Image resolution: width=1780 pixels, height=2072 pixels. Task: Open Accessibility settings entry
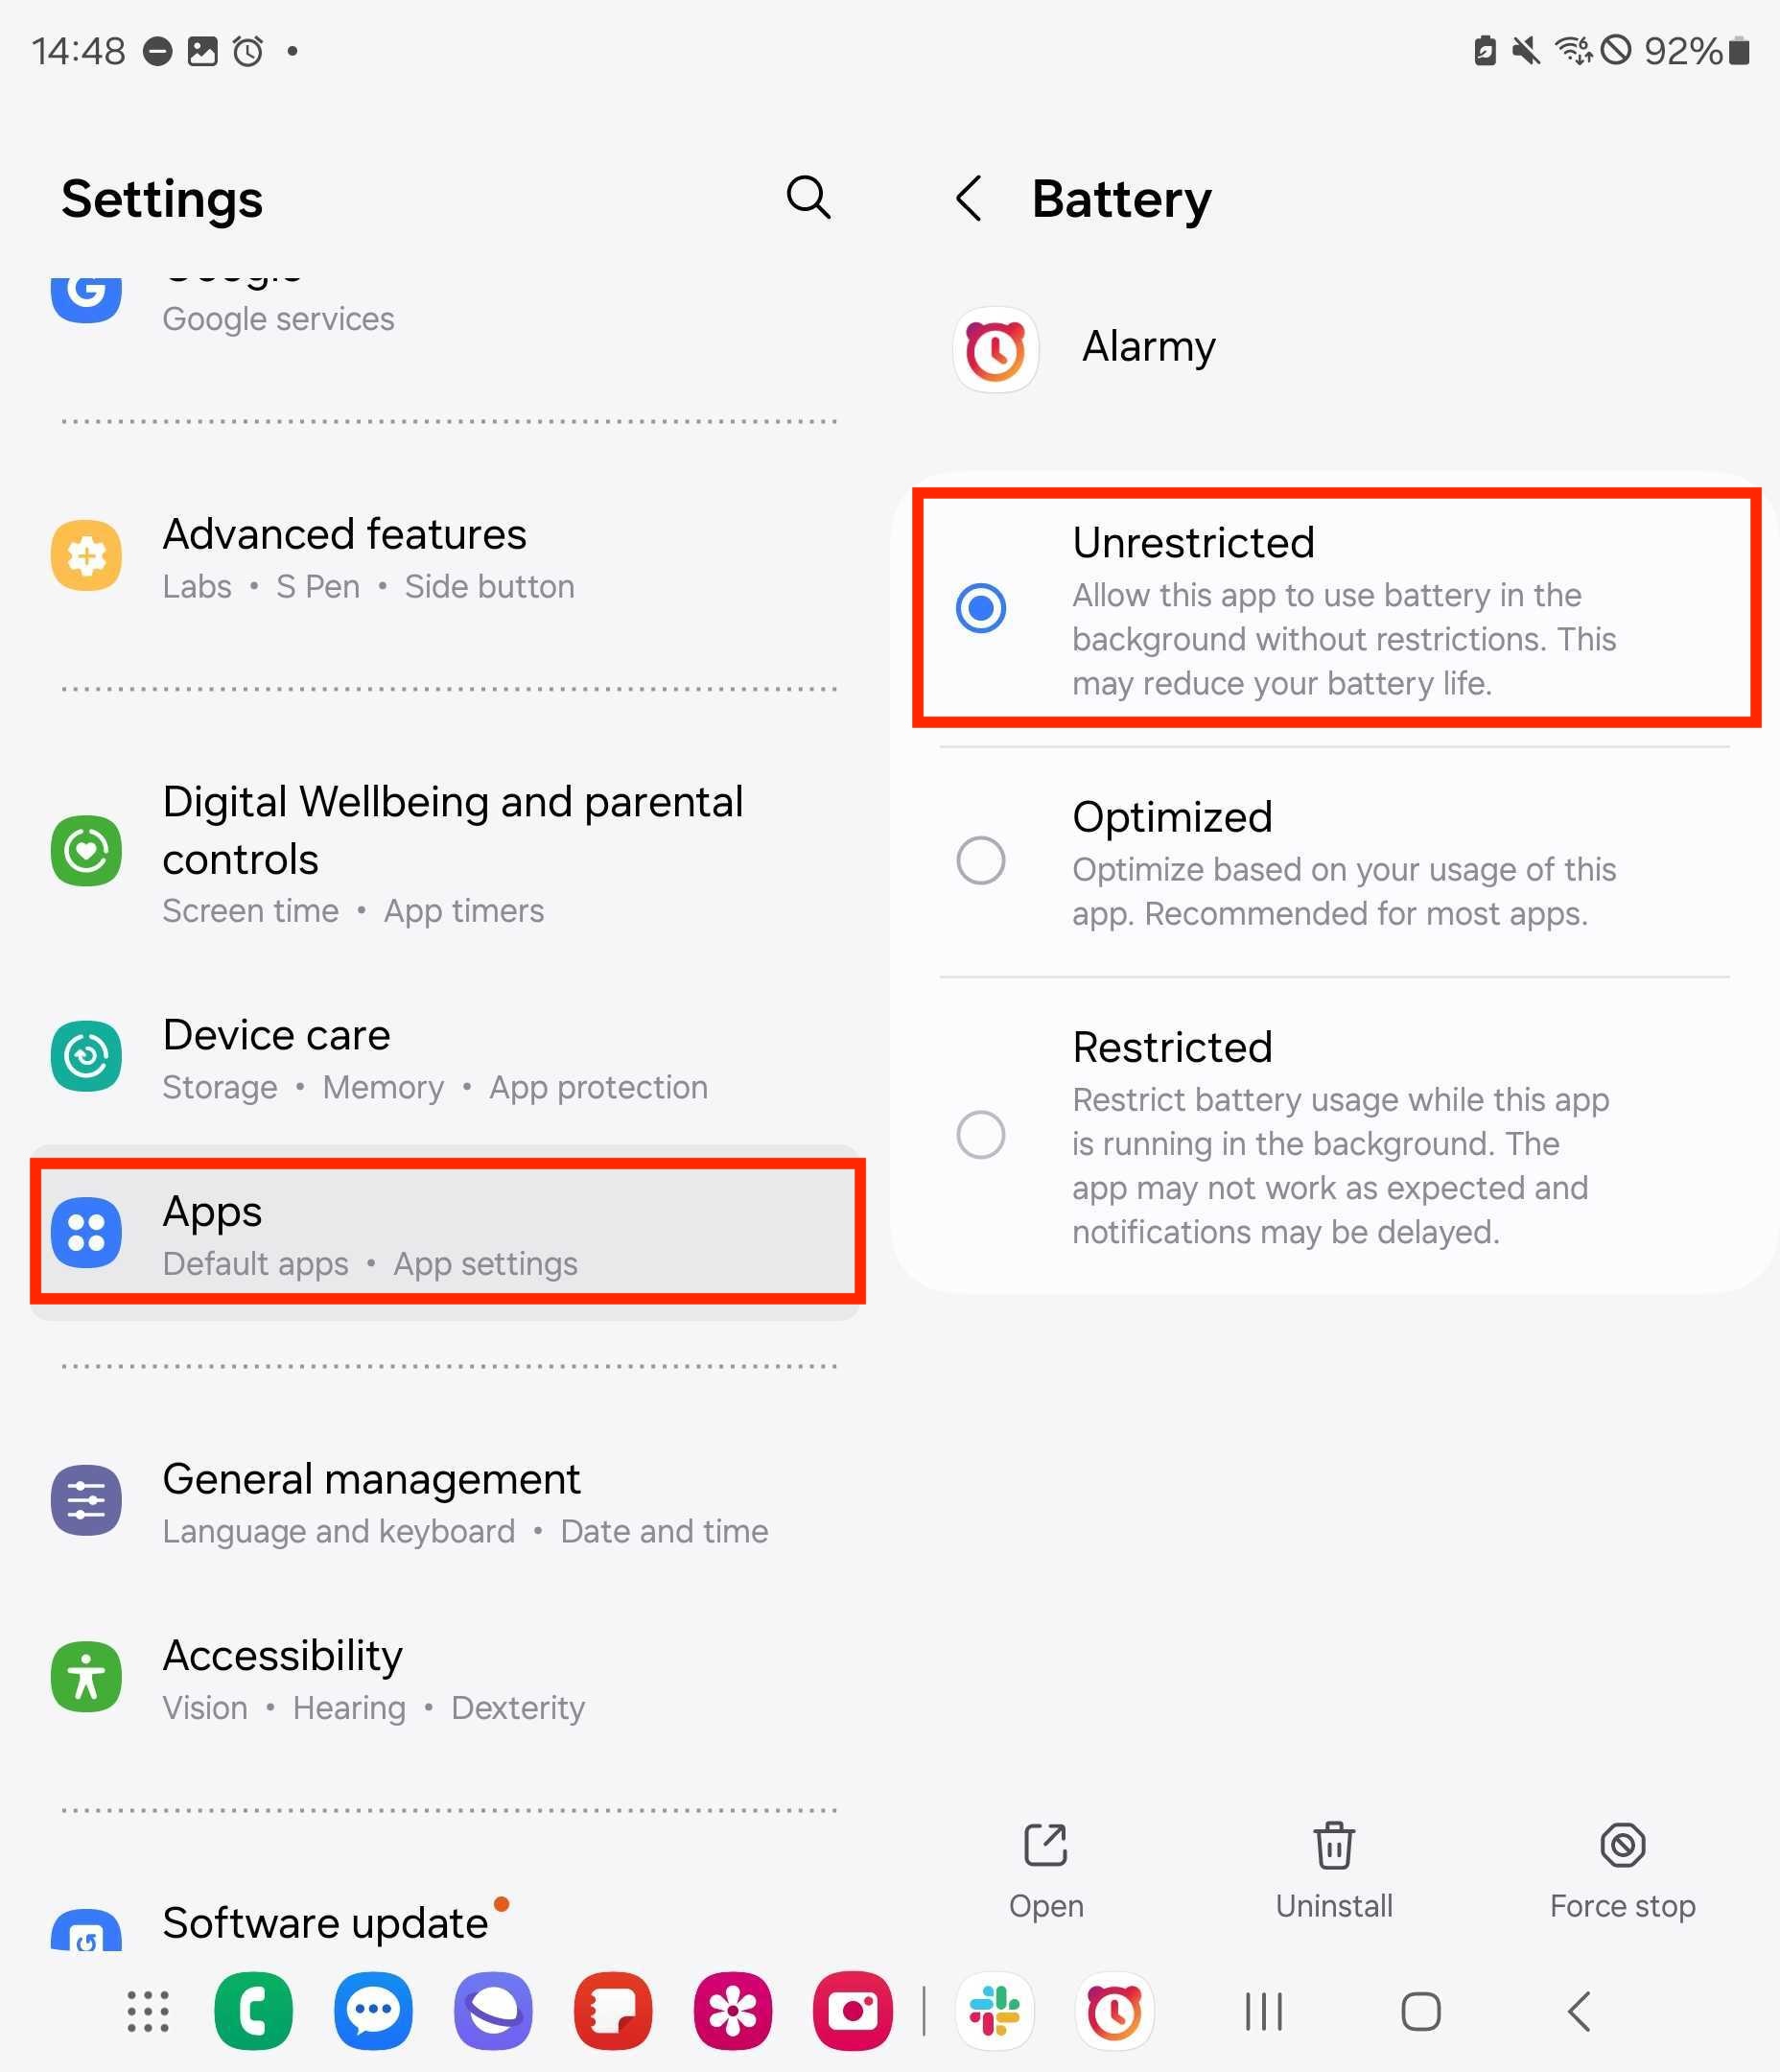click(448, 1678)
